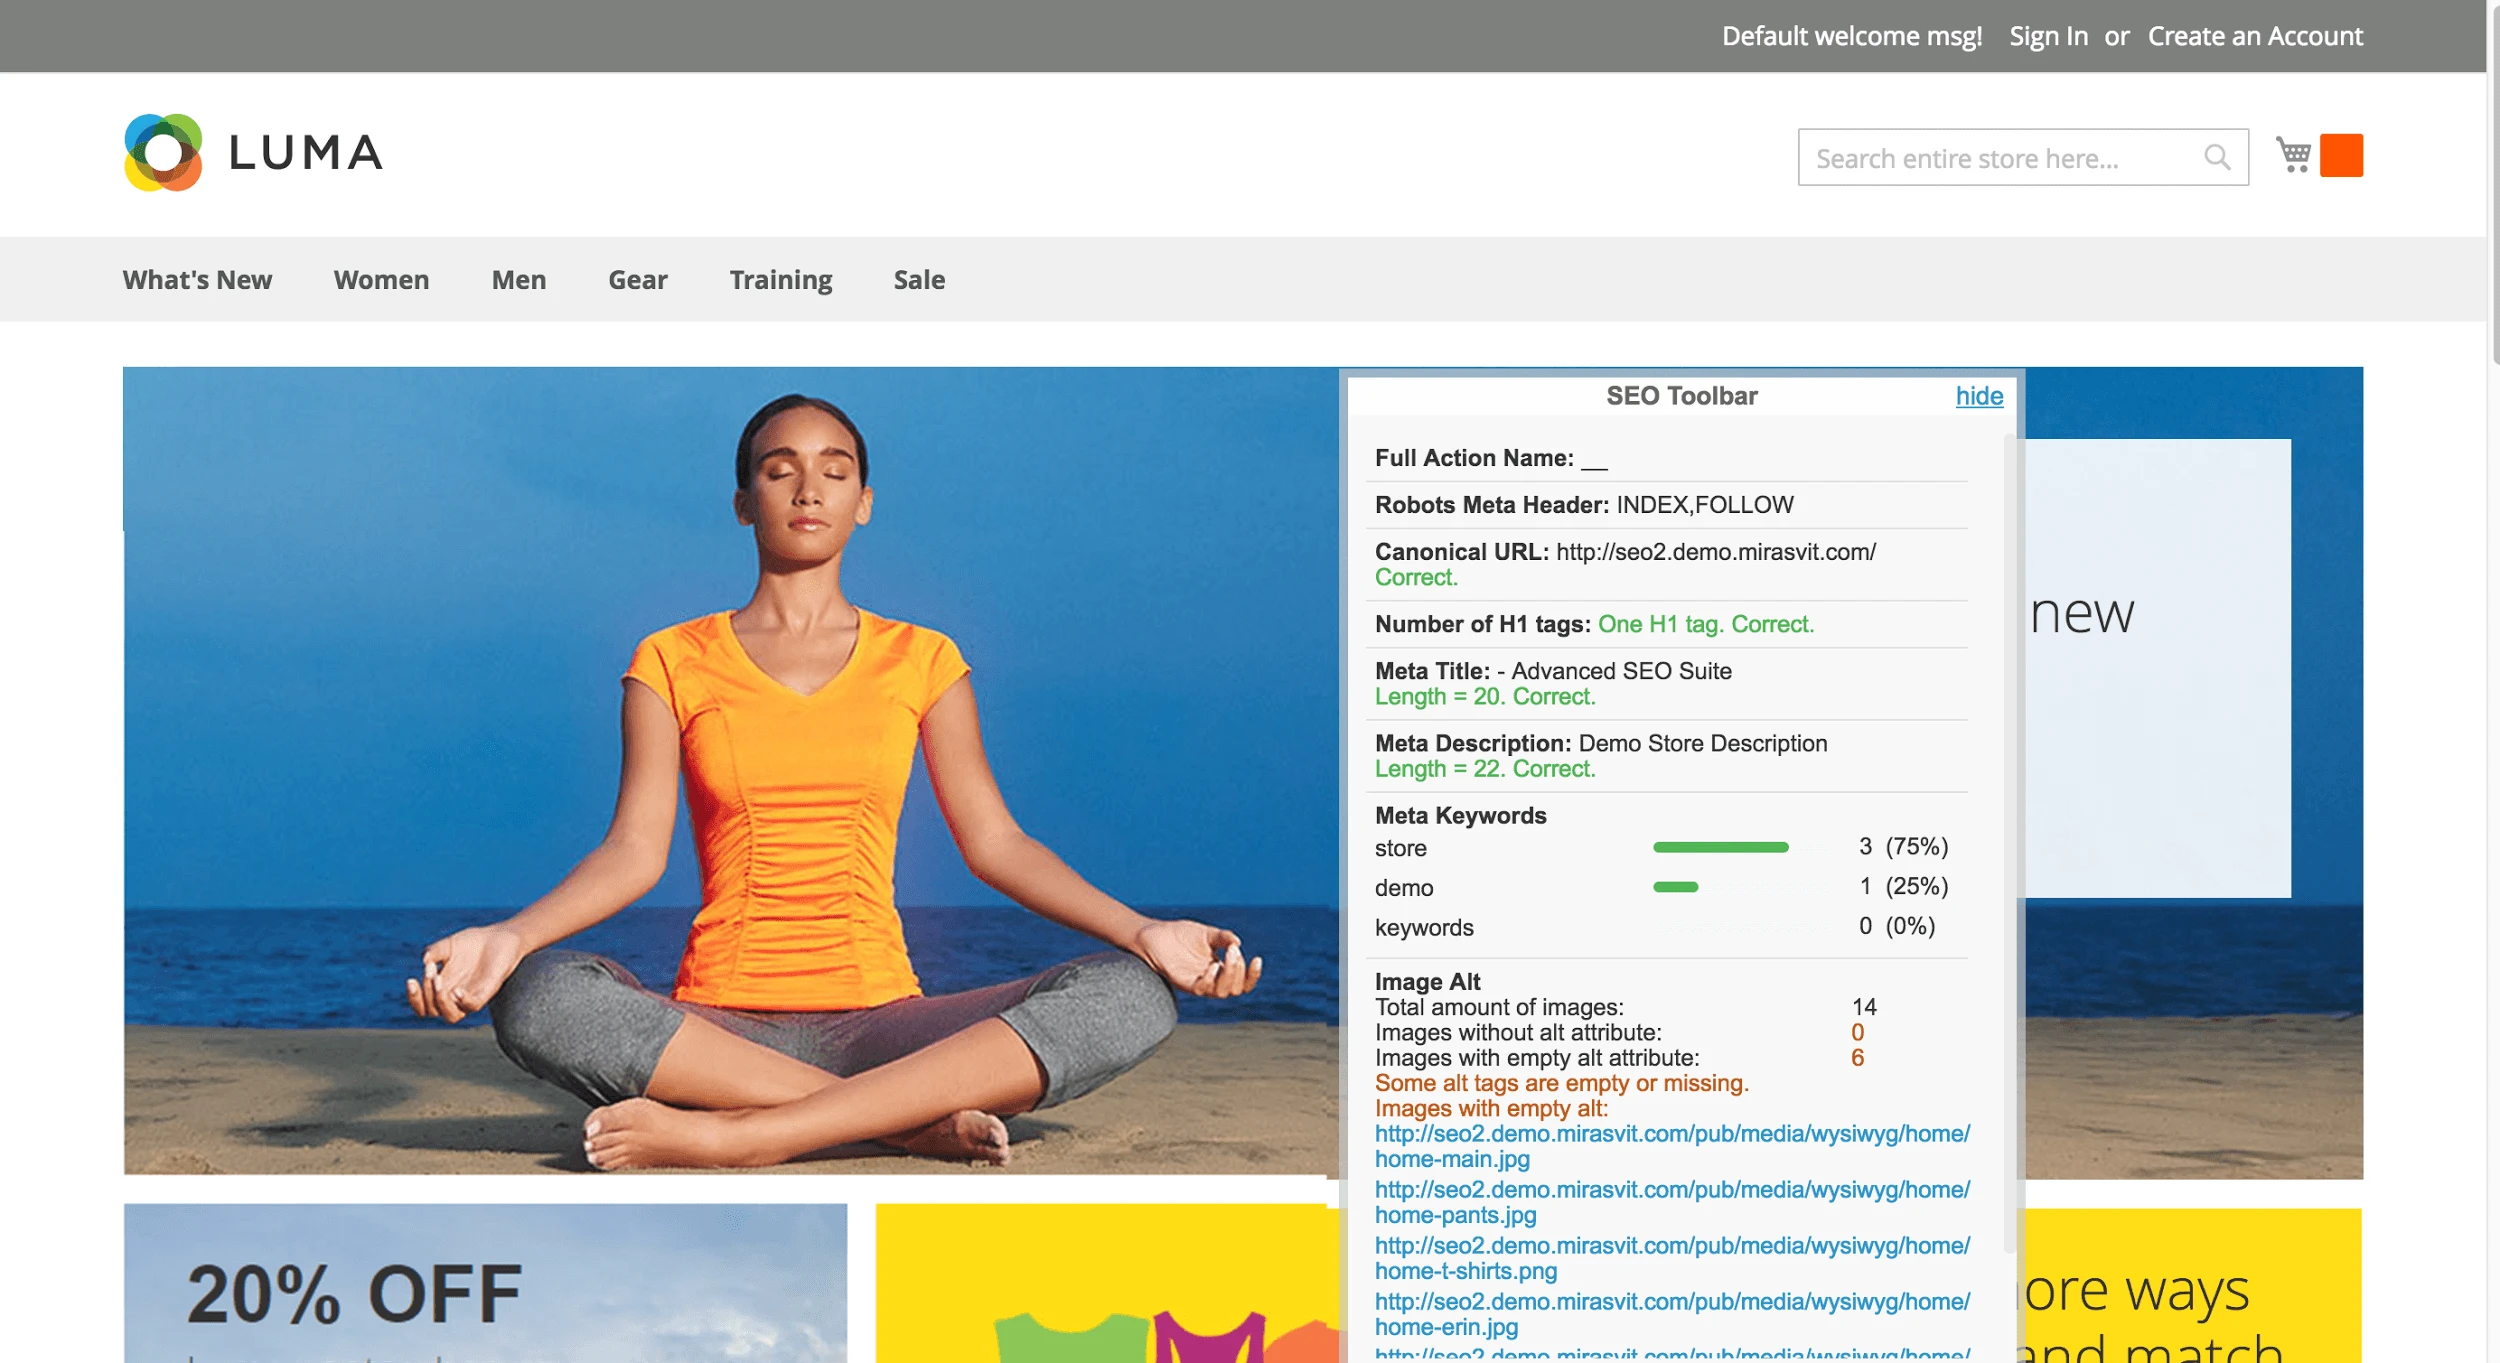Viewport: 2500px width, 1363px height.
Task: Click the search magnifier icon
Action: (x=2217, y=156)
